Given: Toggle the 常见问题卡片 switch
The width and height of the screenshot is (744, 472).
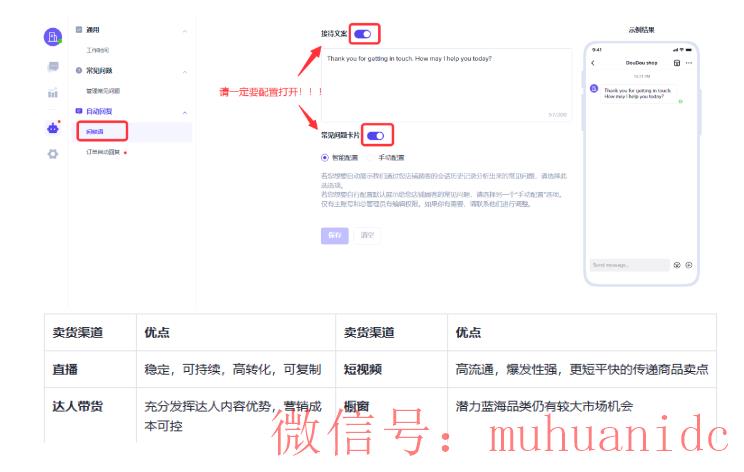Looking at the screenshot, I should [375, 136].
